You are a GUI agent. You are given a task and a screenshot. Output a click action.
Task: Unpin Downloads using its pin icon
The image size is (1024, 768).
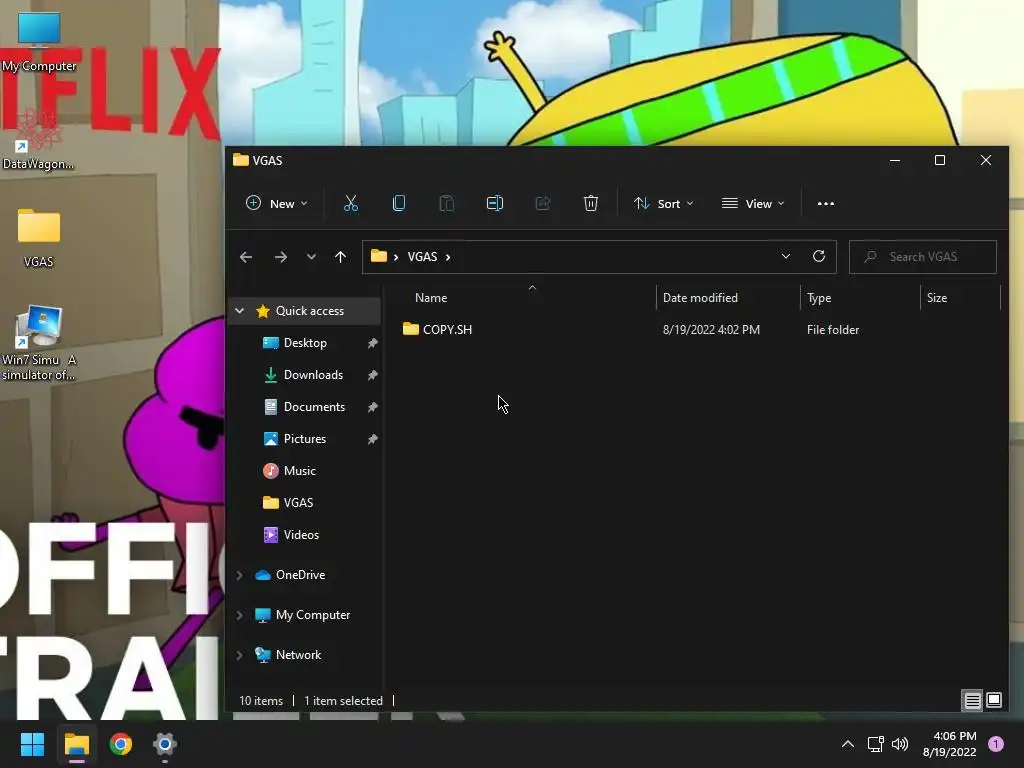pyautogui.click(x=372, y=375)
